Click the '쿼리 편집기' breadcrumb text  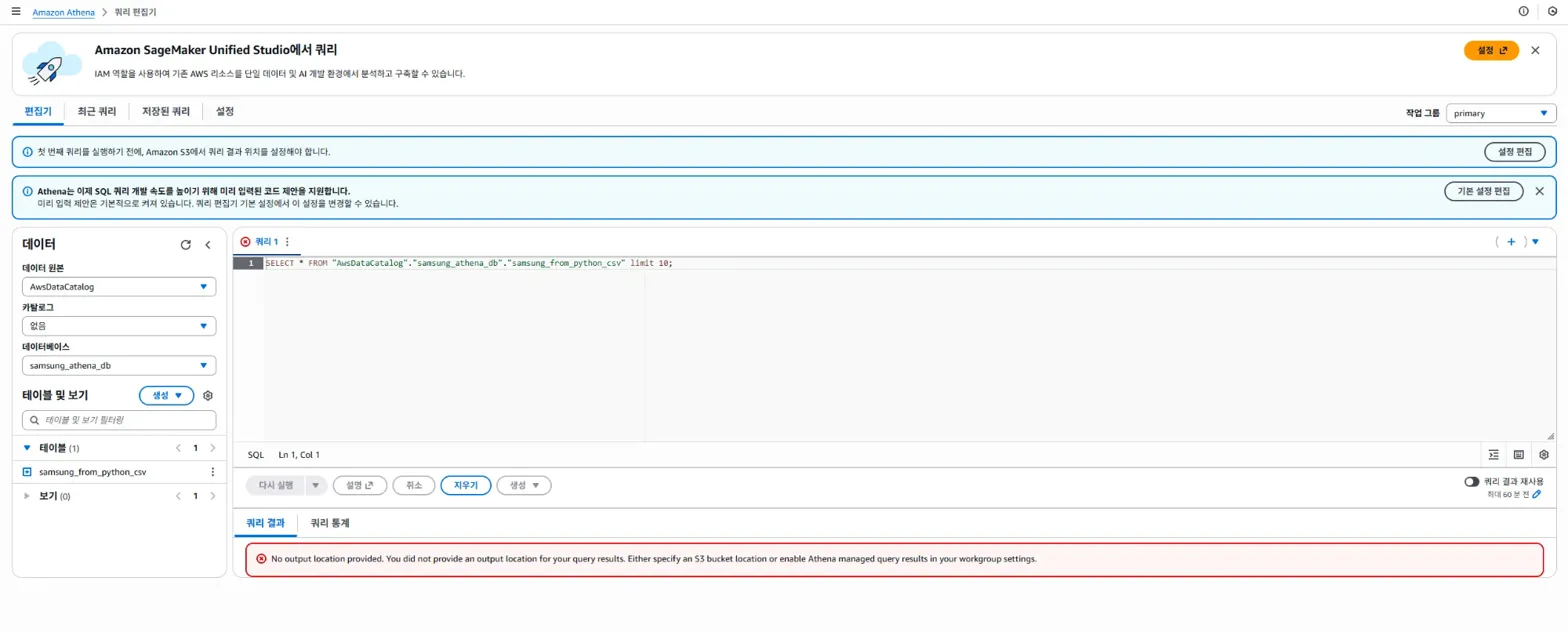(136, 11)
